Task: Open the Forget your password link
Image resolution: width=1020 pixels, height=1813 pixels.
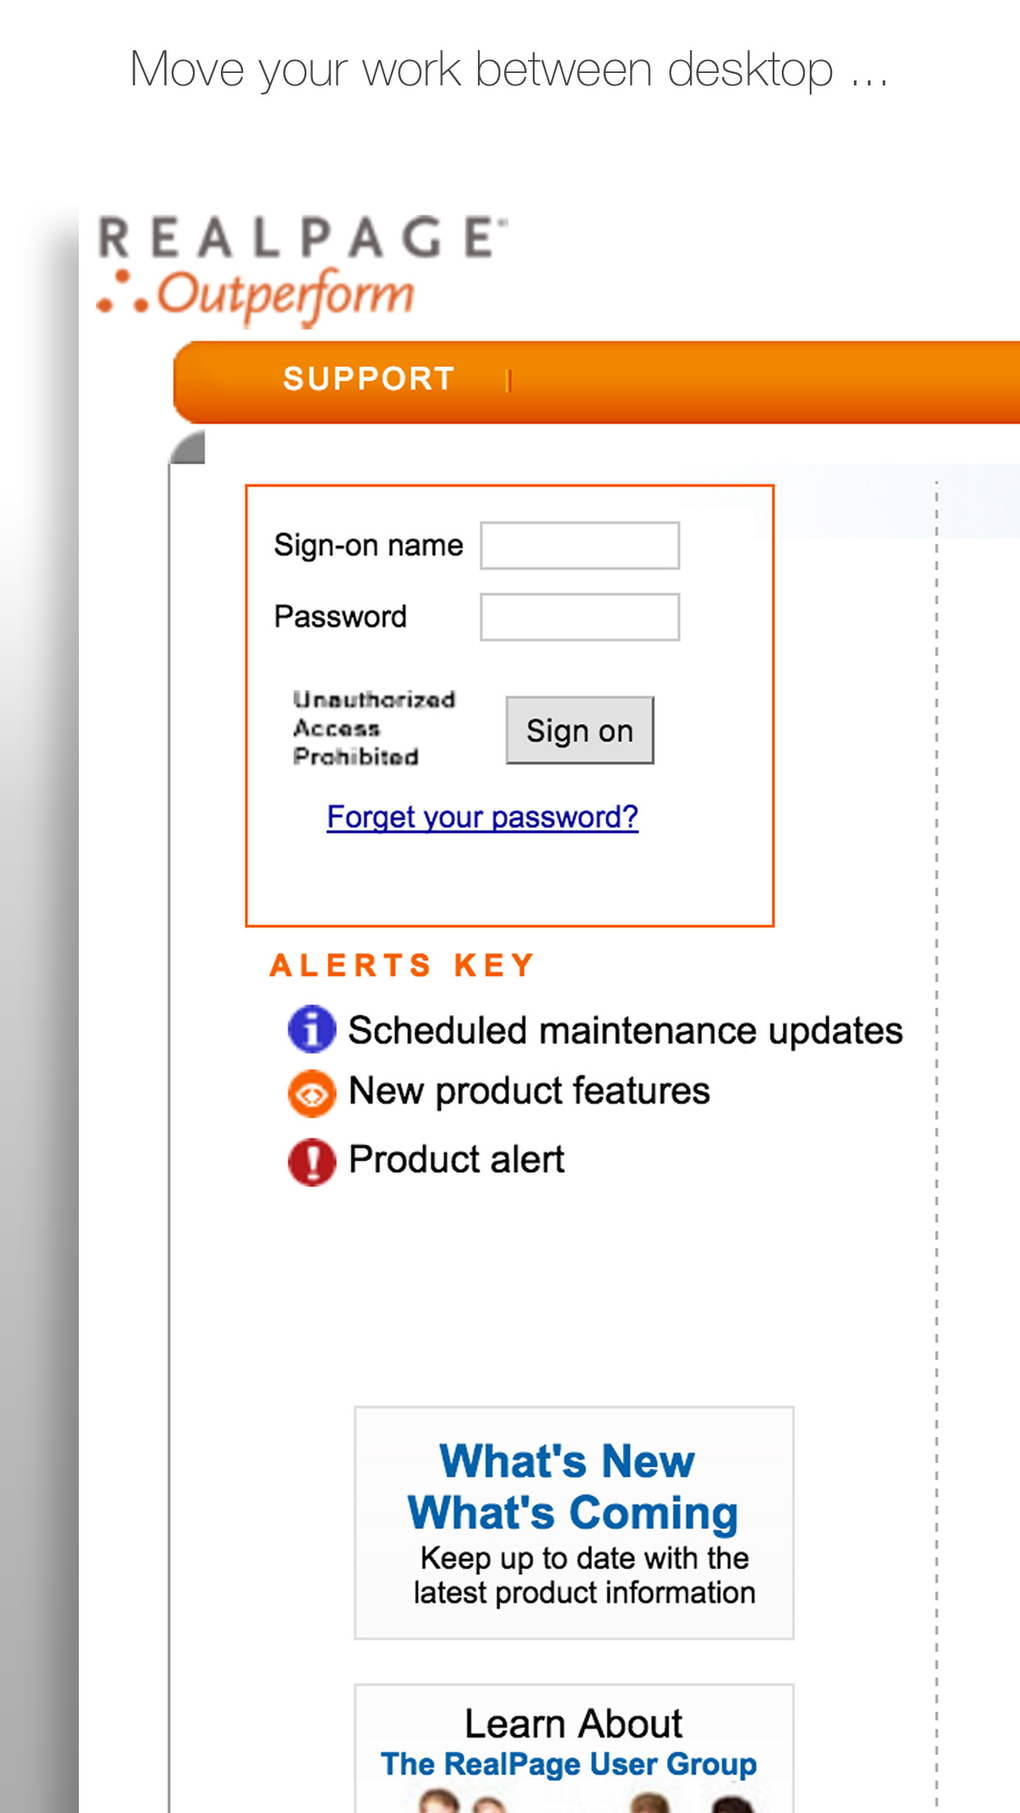Action: [482, 817]
